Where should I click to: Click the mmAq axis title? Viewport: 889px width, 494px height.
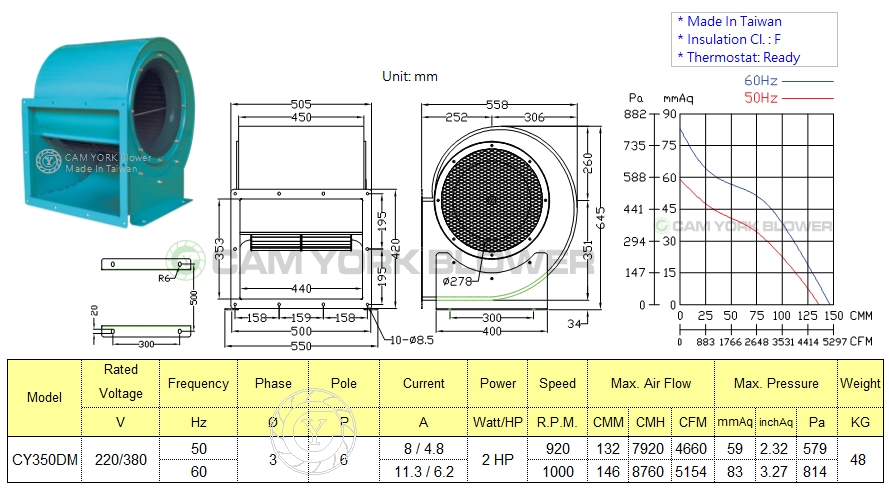point(678,99)
